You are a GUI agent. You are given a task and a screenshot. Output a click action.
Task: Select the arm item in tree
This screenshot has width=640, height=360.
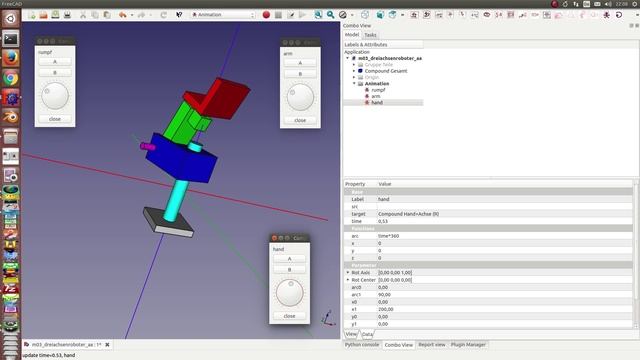coord(376,96)
